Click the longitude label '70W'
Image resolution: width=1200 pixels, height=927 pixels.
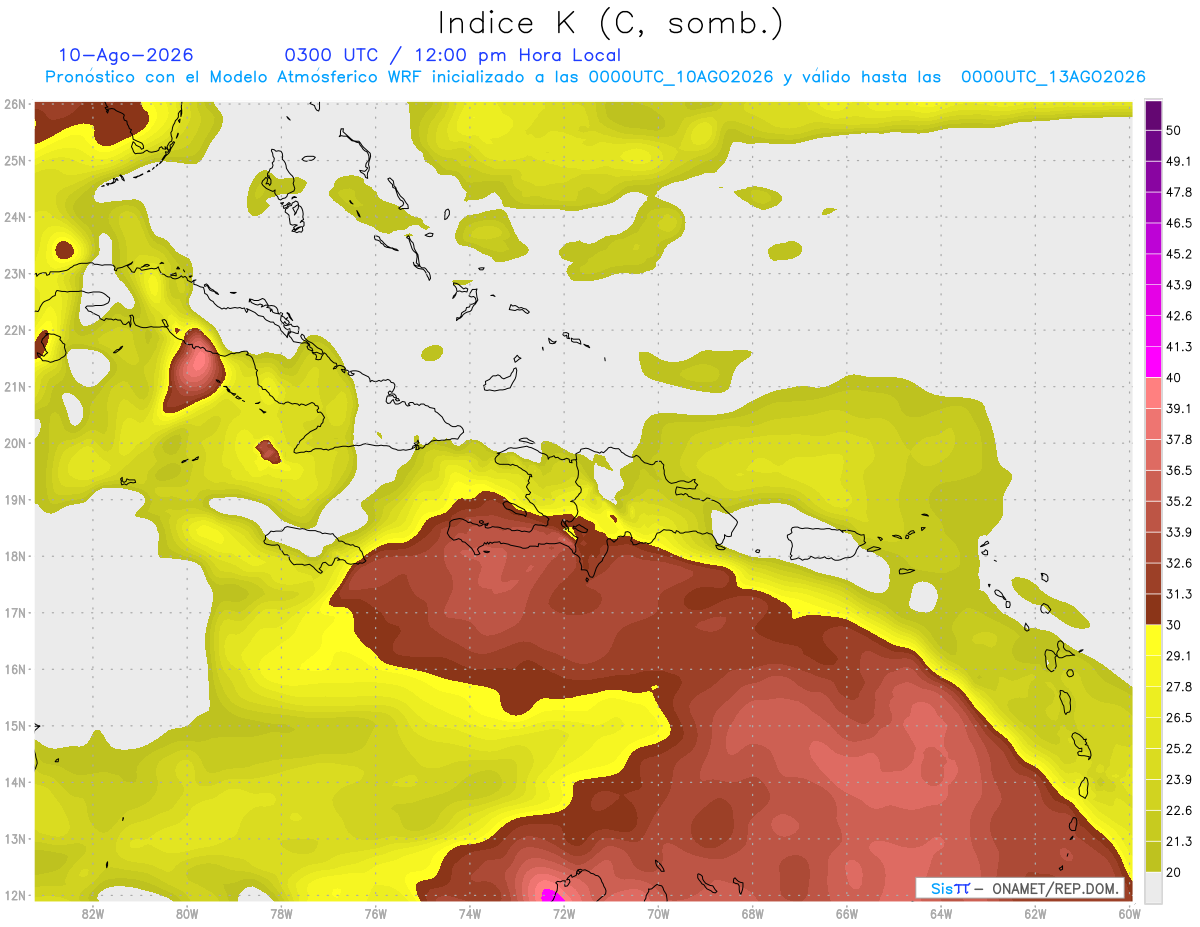pyautogui.click(x=658, y=913)
